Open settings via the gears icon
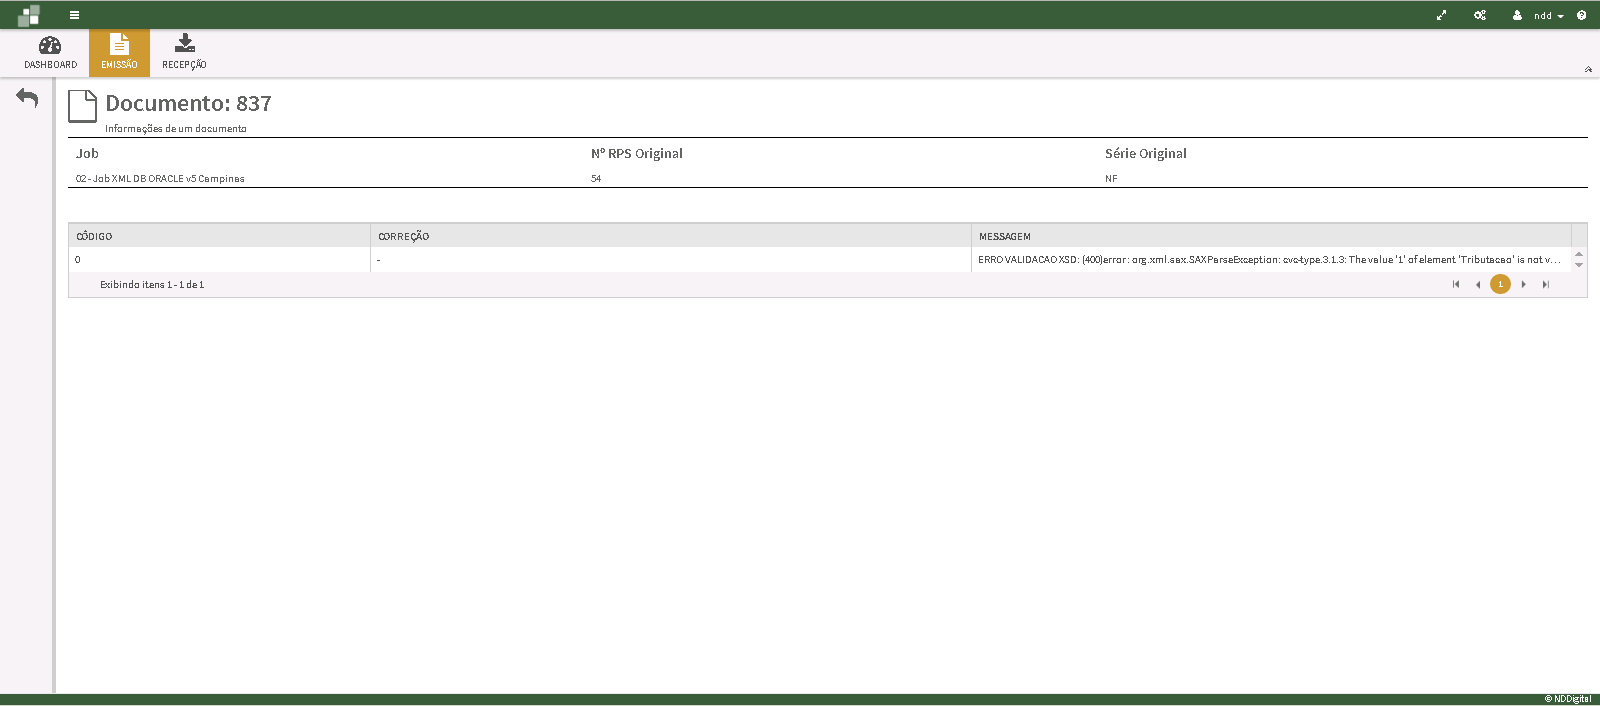Viewport: 1600px width, 706px height. 1480,15
